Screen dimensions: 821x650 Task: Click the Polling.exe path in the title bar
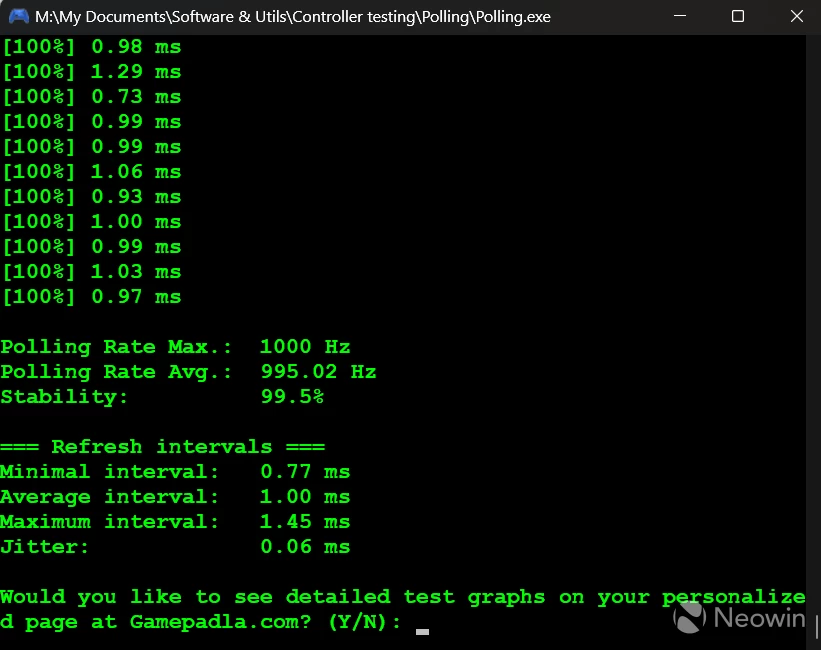pos(293,17)
